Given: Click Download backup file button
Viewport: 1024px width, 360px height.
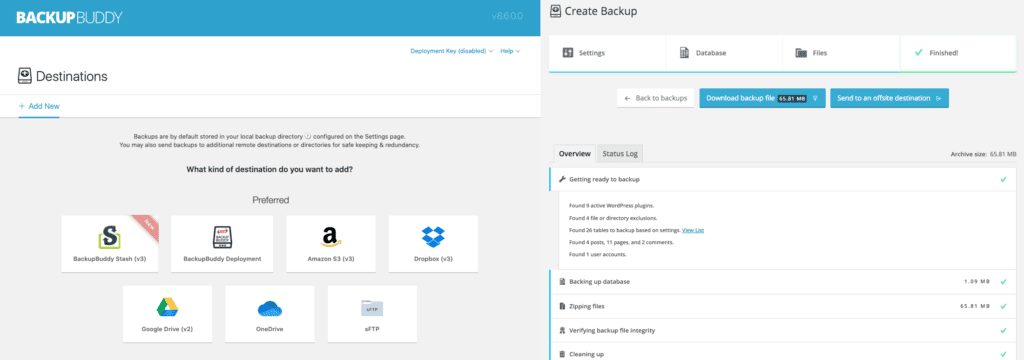Looking at the screenshot, I should [762, 98].
